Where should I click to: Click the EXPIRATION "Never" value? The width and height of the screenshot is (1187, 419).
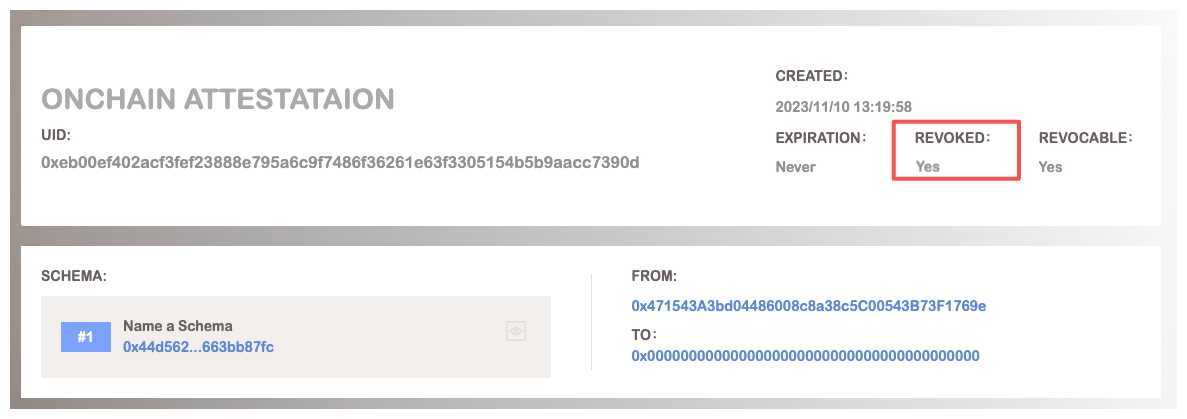click(796, 167)
